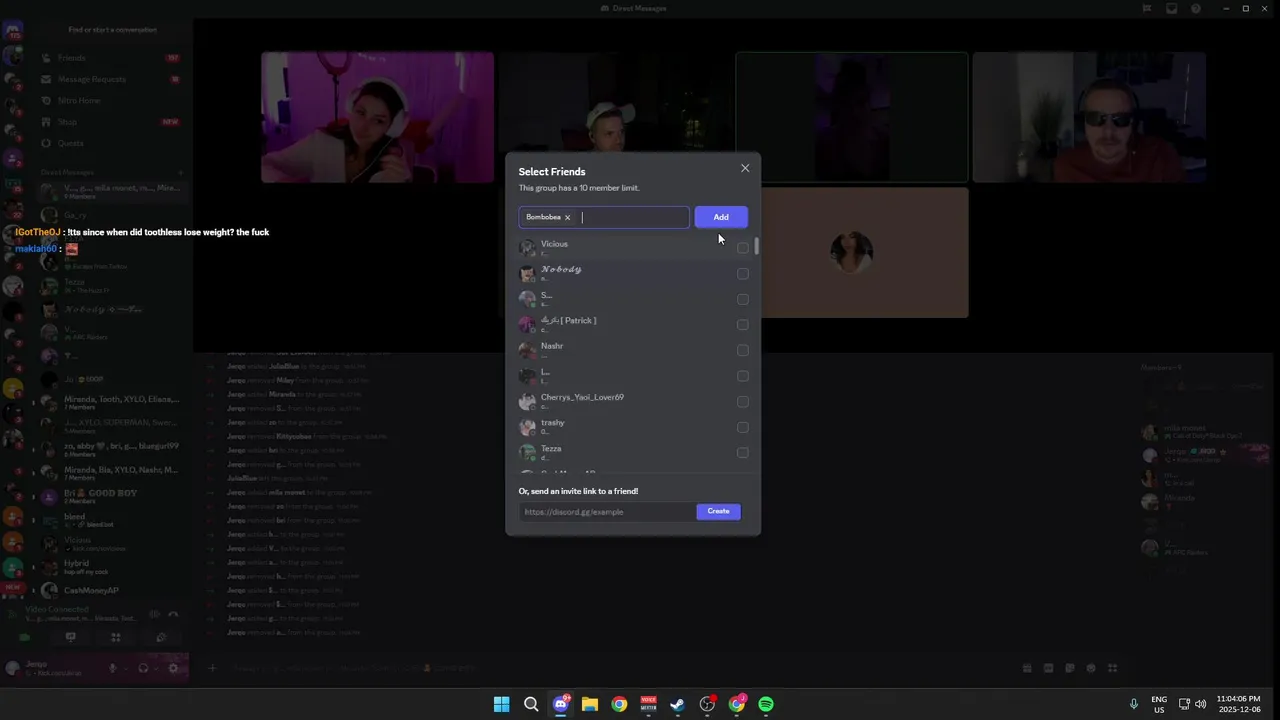Open the taskbar clock and date

click(x=1238, y=704)
